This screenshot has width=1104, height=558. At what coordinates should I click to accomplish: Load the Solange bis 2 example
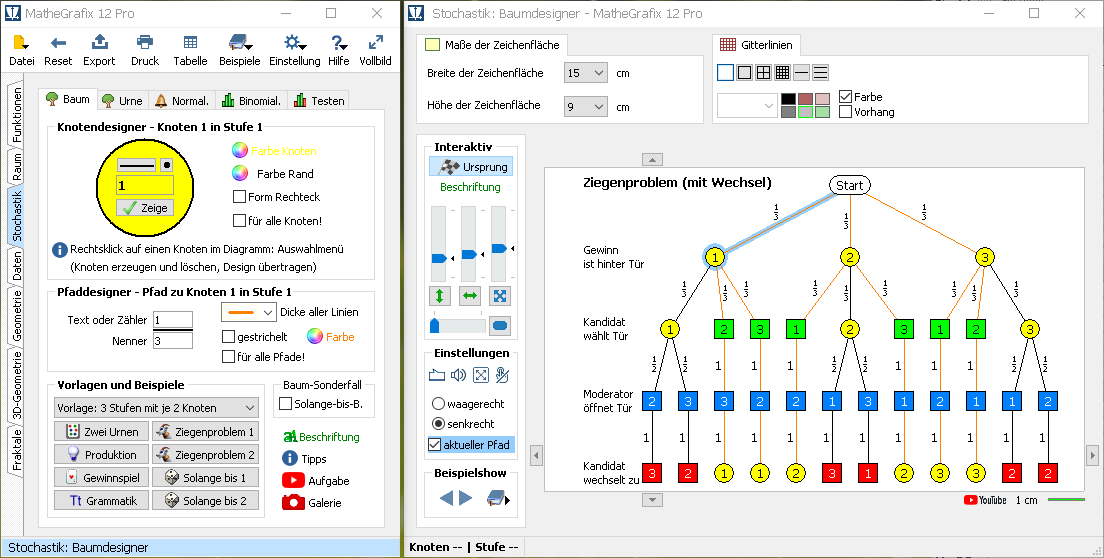click(205, 500)
